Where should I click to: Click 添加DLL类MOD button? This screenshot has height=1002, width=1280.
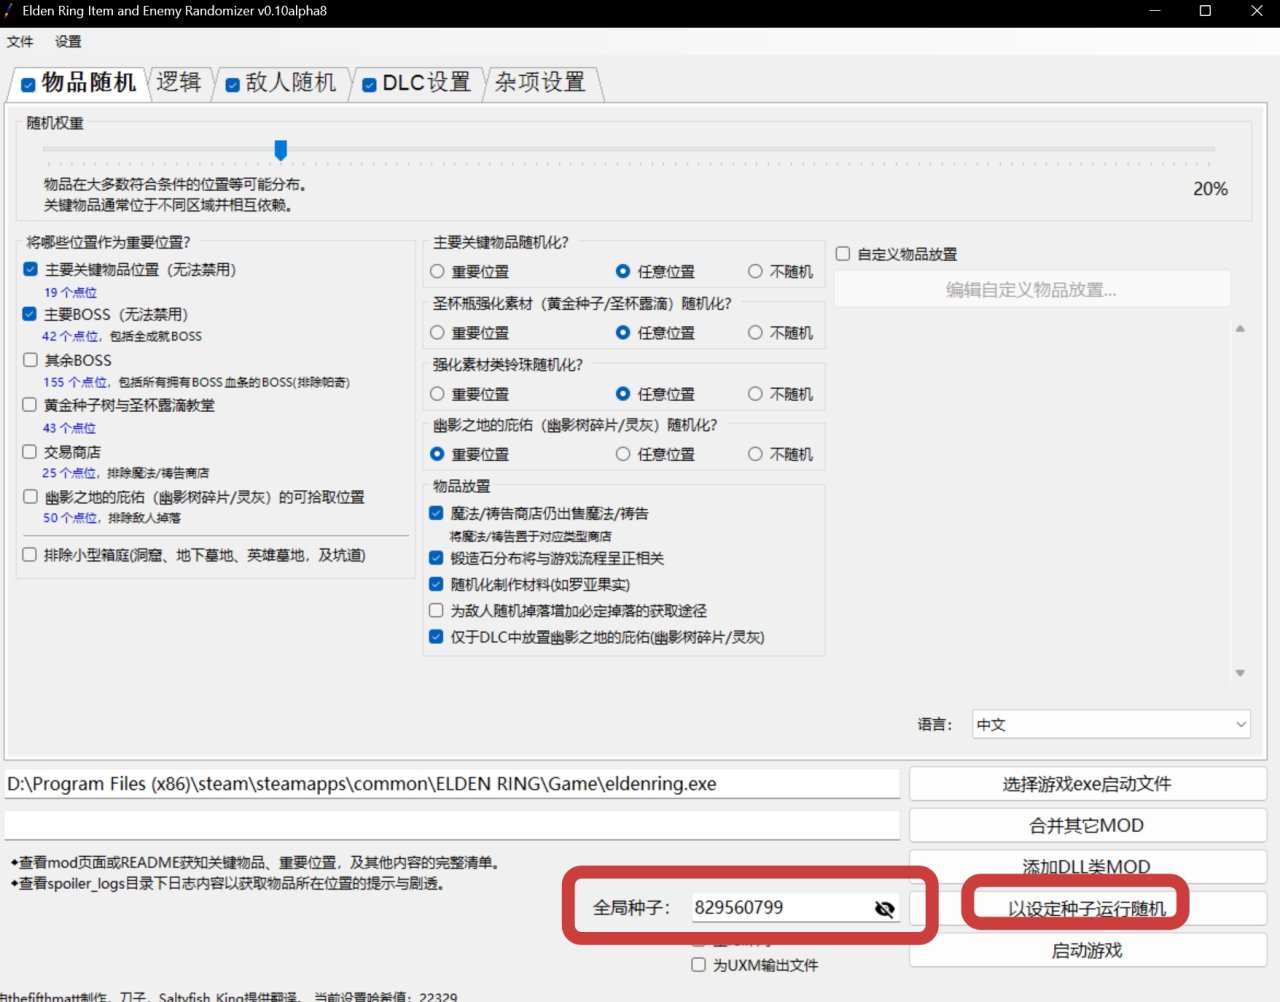(1087, 866)
